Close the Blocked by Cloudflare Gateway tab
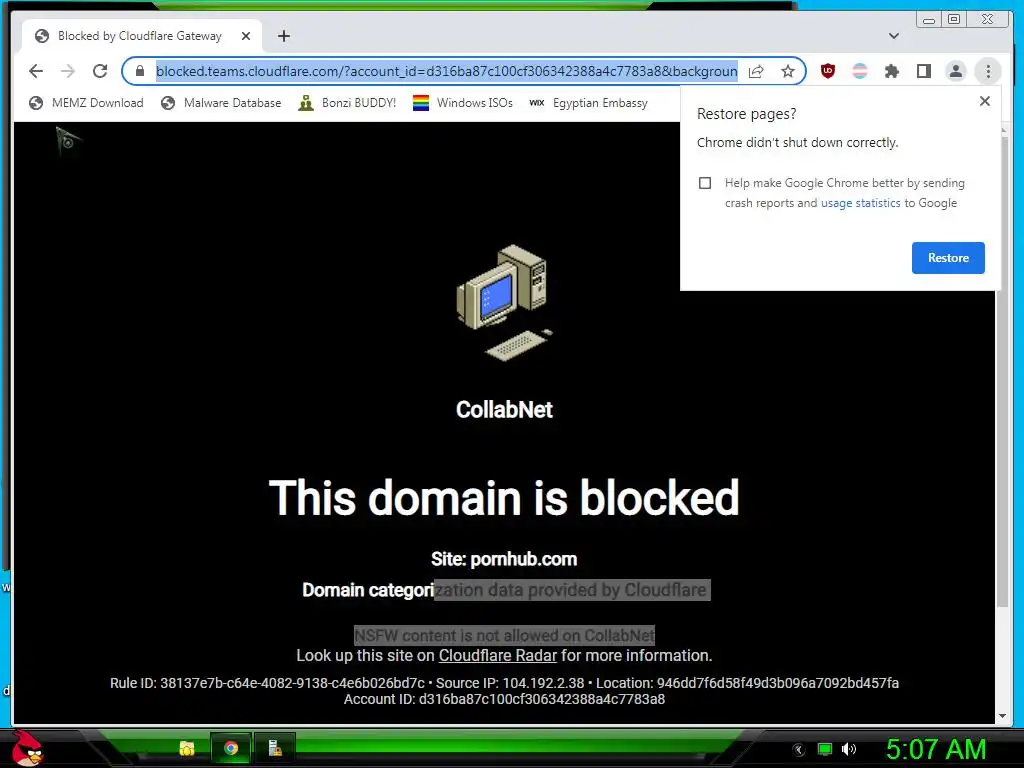Screen dimensions: 1024x768 pos(246,36)
